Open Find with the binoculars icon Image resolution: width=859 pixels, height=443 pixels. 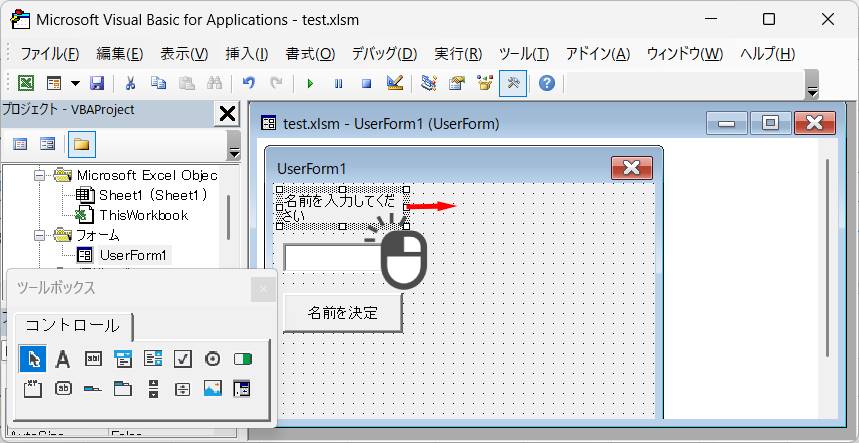click(x=214, y=83)
